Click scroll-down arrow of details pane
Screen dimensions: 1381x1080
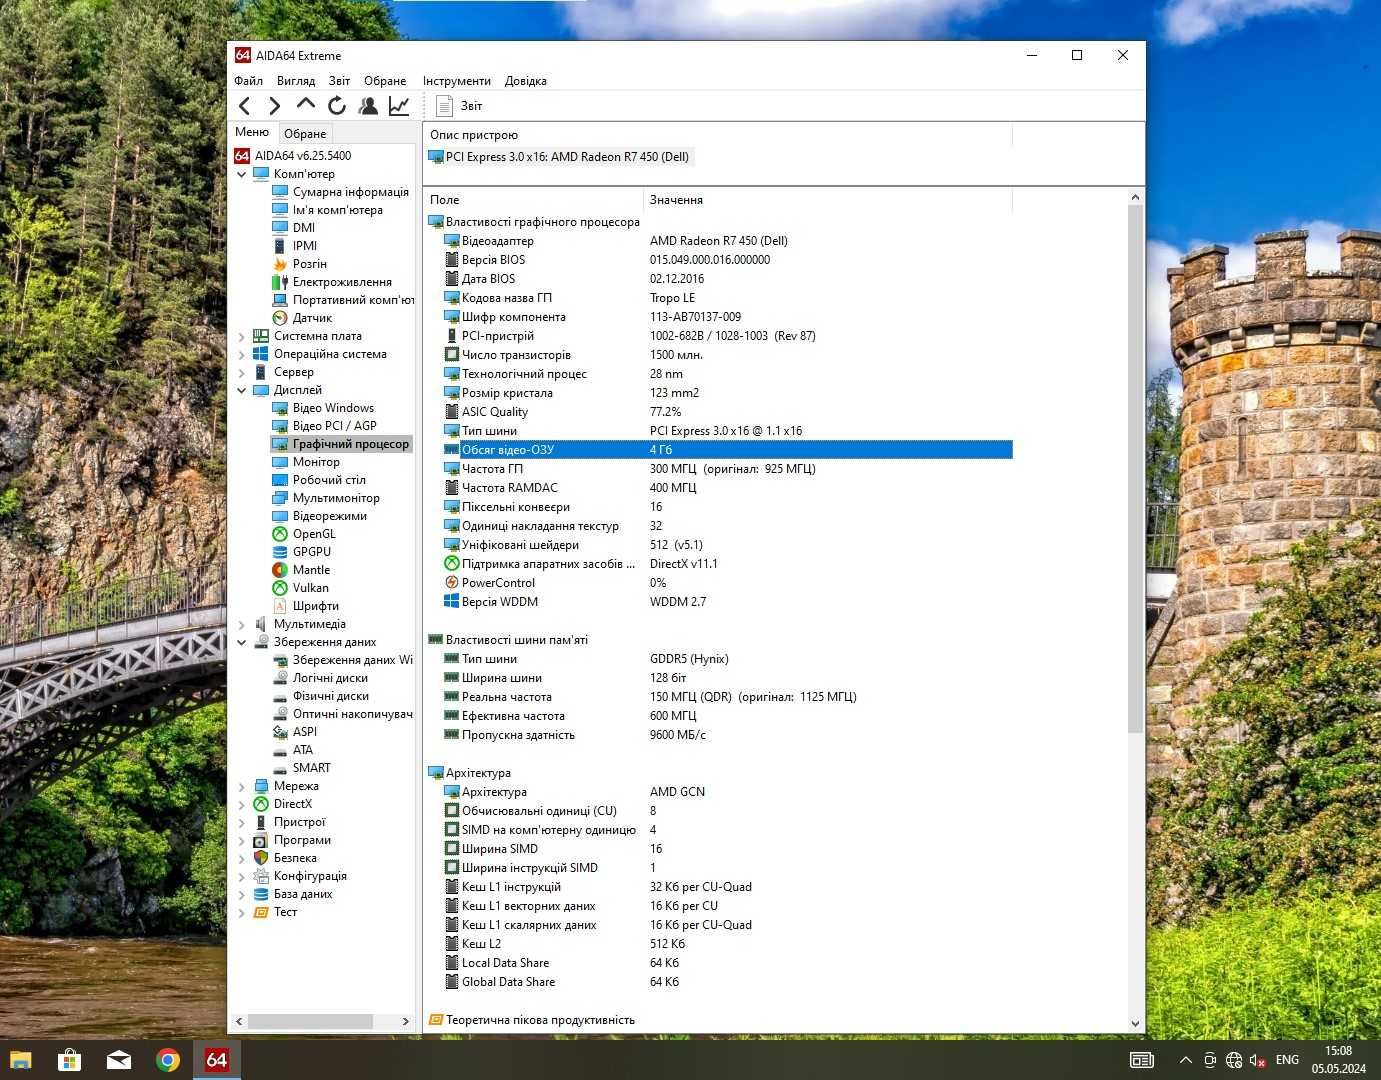pos(1135,1023)
